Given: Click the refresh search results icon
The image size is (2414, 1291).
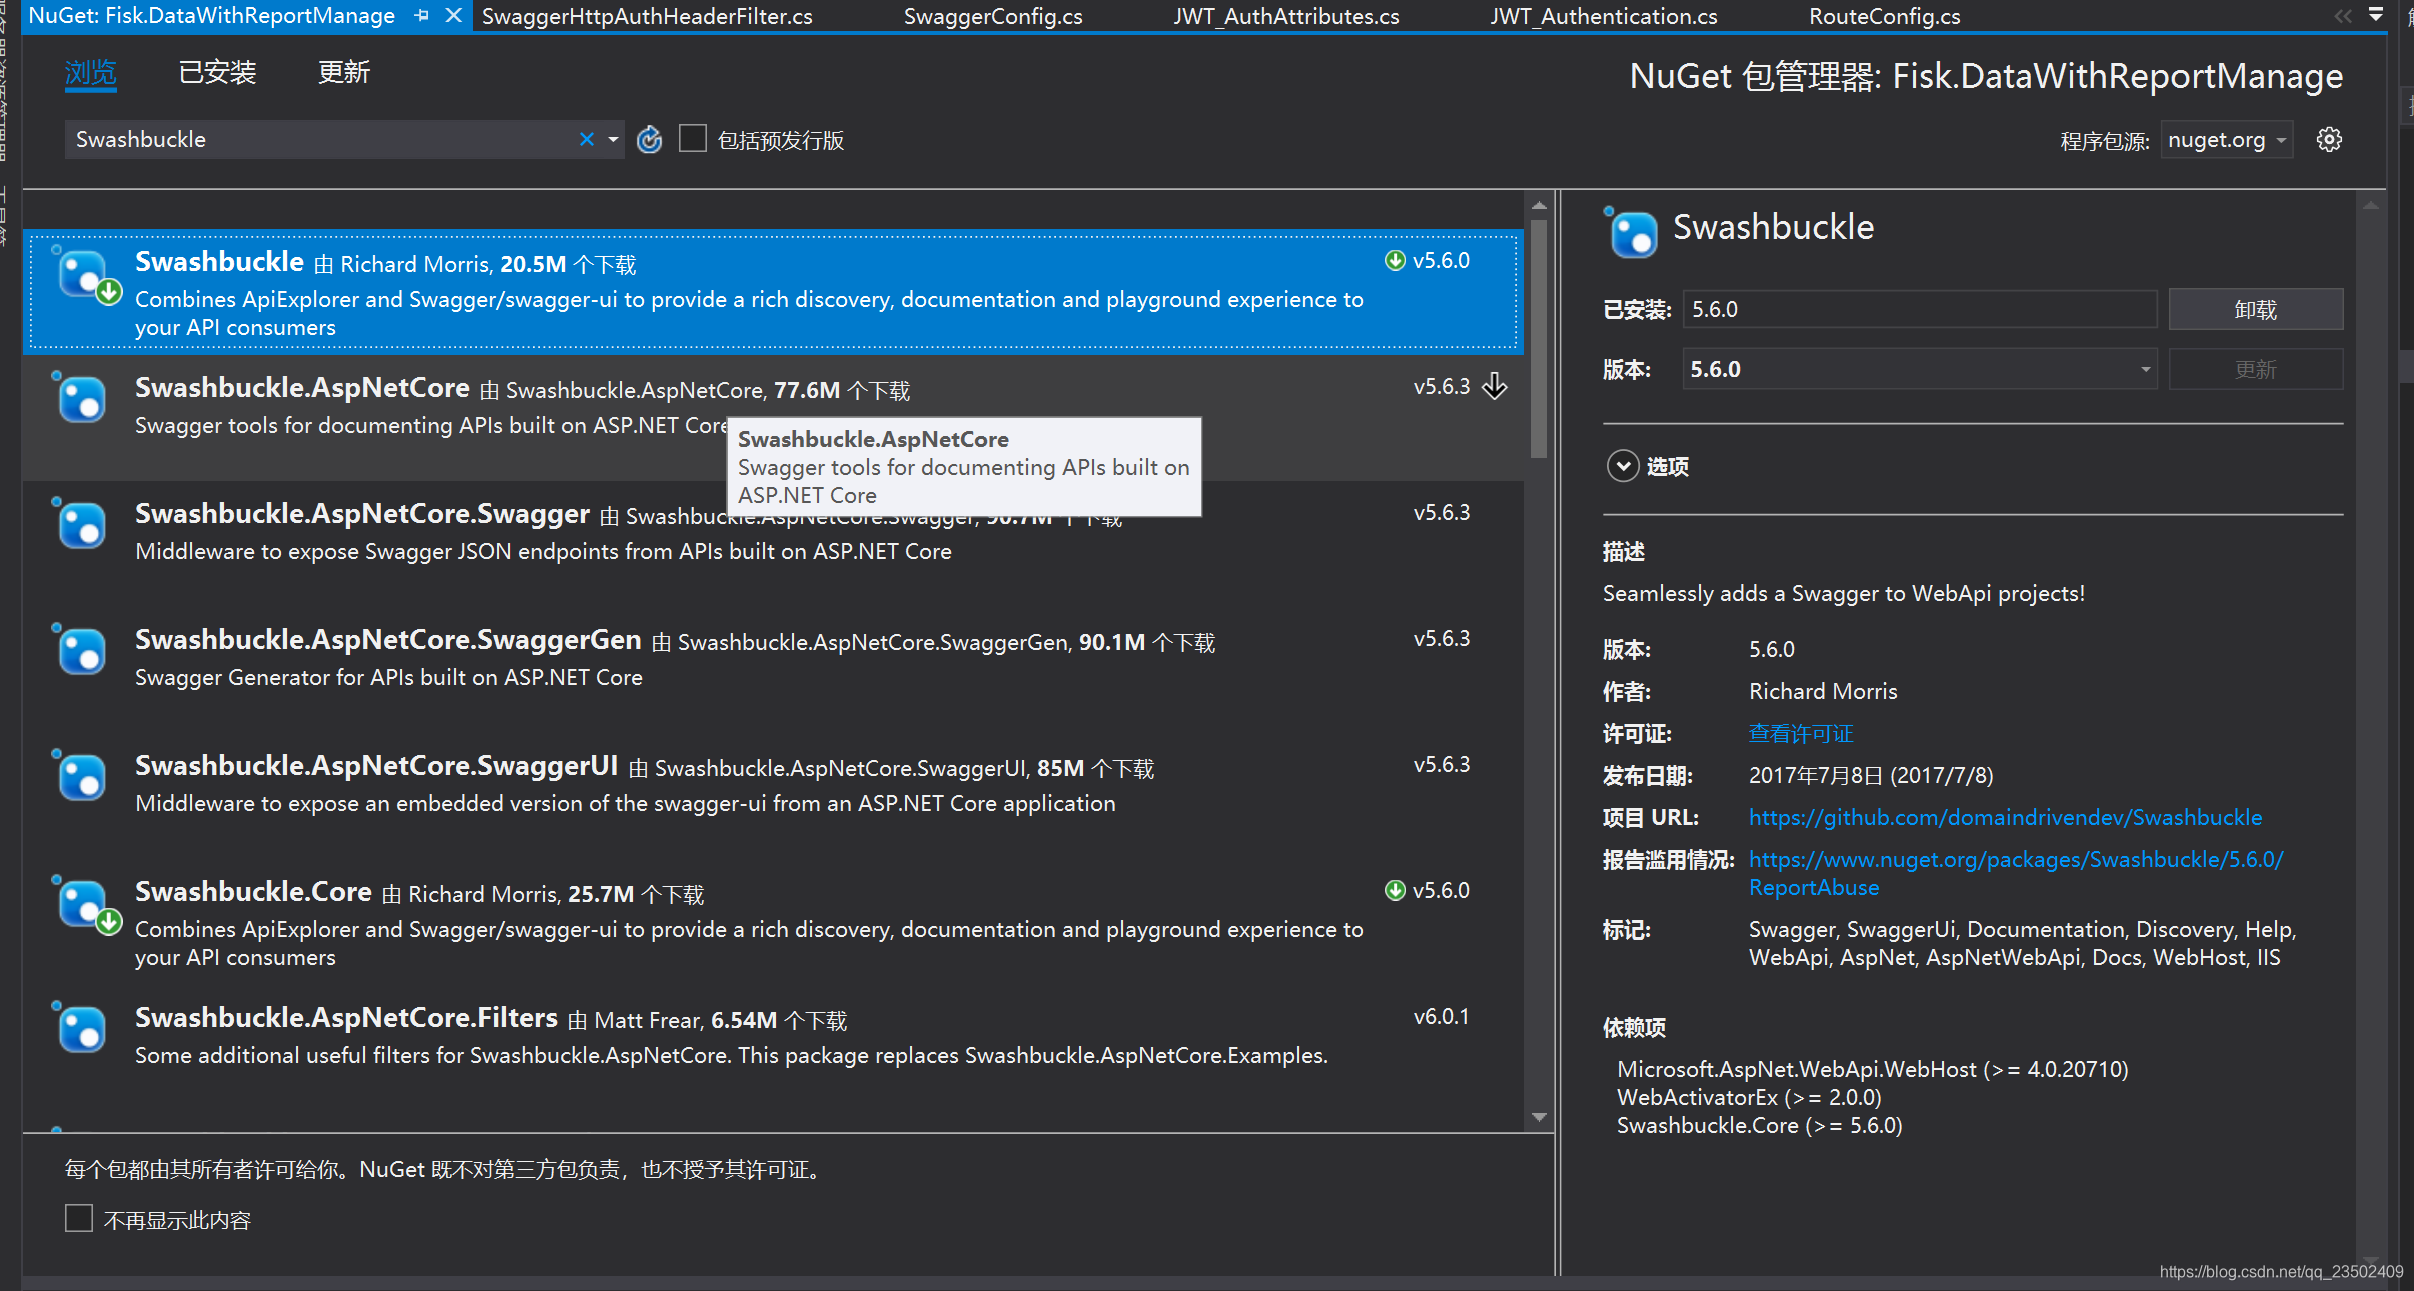Looking at the screenshot, I should point(649,139).
